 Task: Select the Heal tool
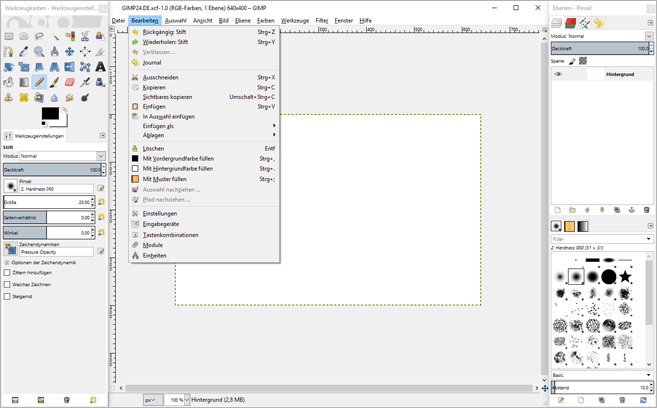pos(24,98)
